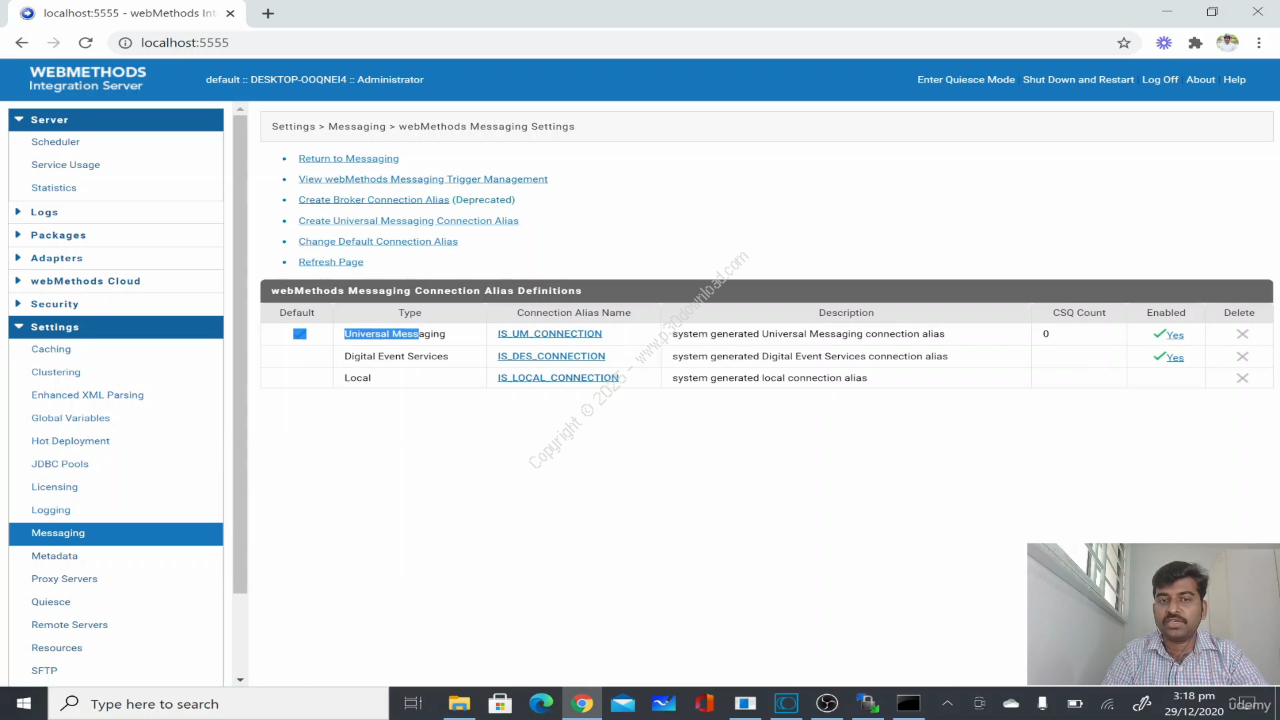Go to Global Variables settings
Image resolution: width=1280 pixels, height=720 pixels.
click(70, 418)
